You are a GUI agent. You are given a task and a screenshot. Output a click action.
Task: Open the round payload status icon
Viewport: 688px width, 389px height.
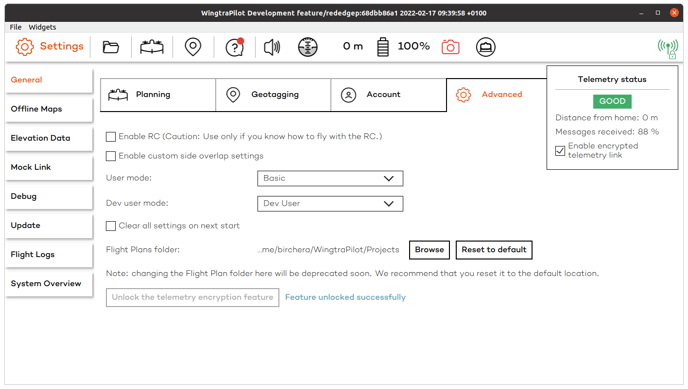click(486, 47)
